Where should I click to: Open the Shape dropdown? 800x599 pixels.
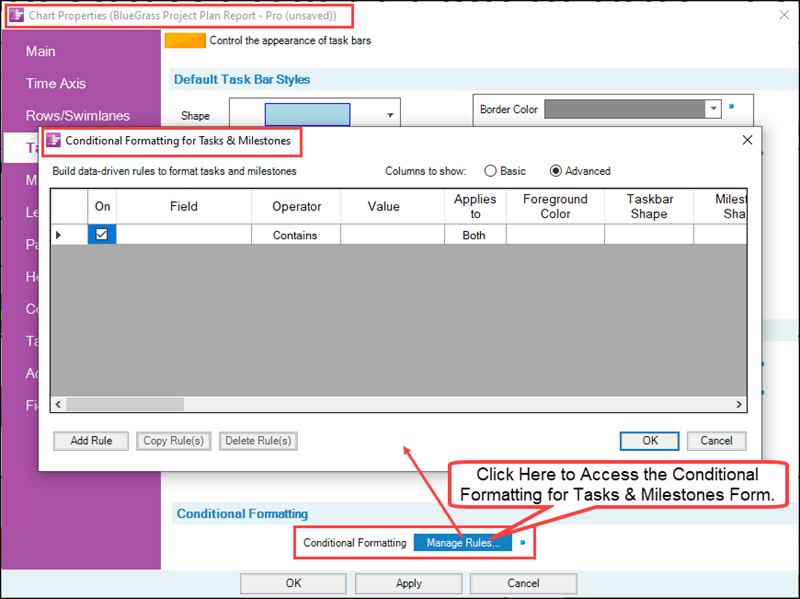[389, 114]
